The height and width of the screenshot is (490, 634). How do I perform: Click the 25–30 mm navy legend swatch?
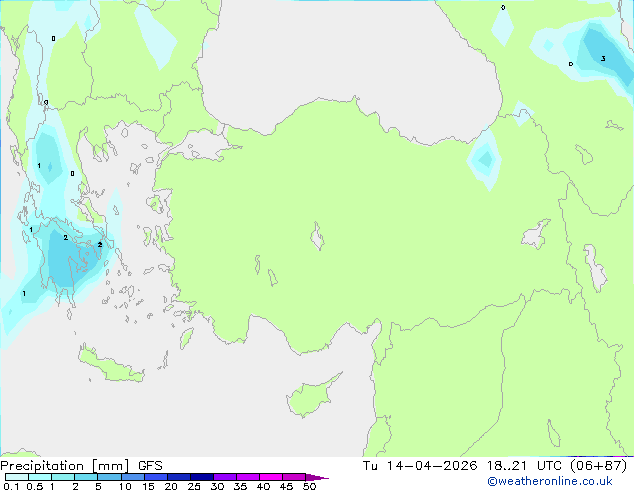(201, 477)
